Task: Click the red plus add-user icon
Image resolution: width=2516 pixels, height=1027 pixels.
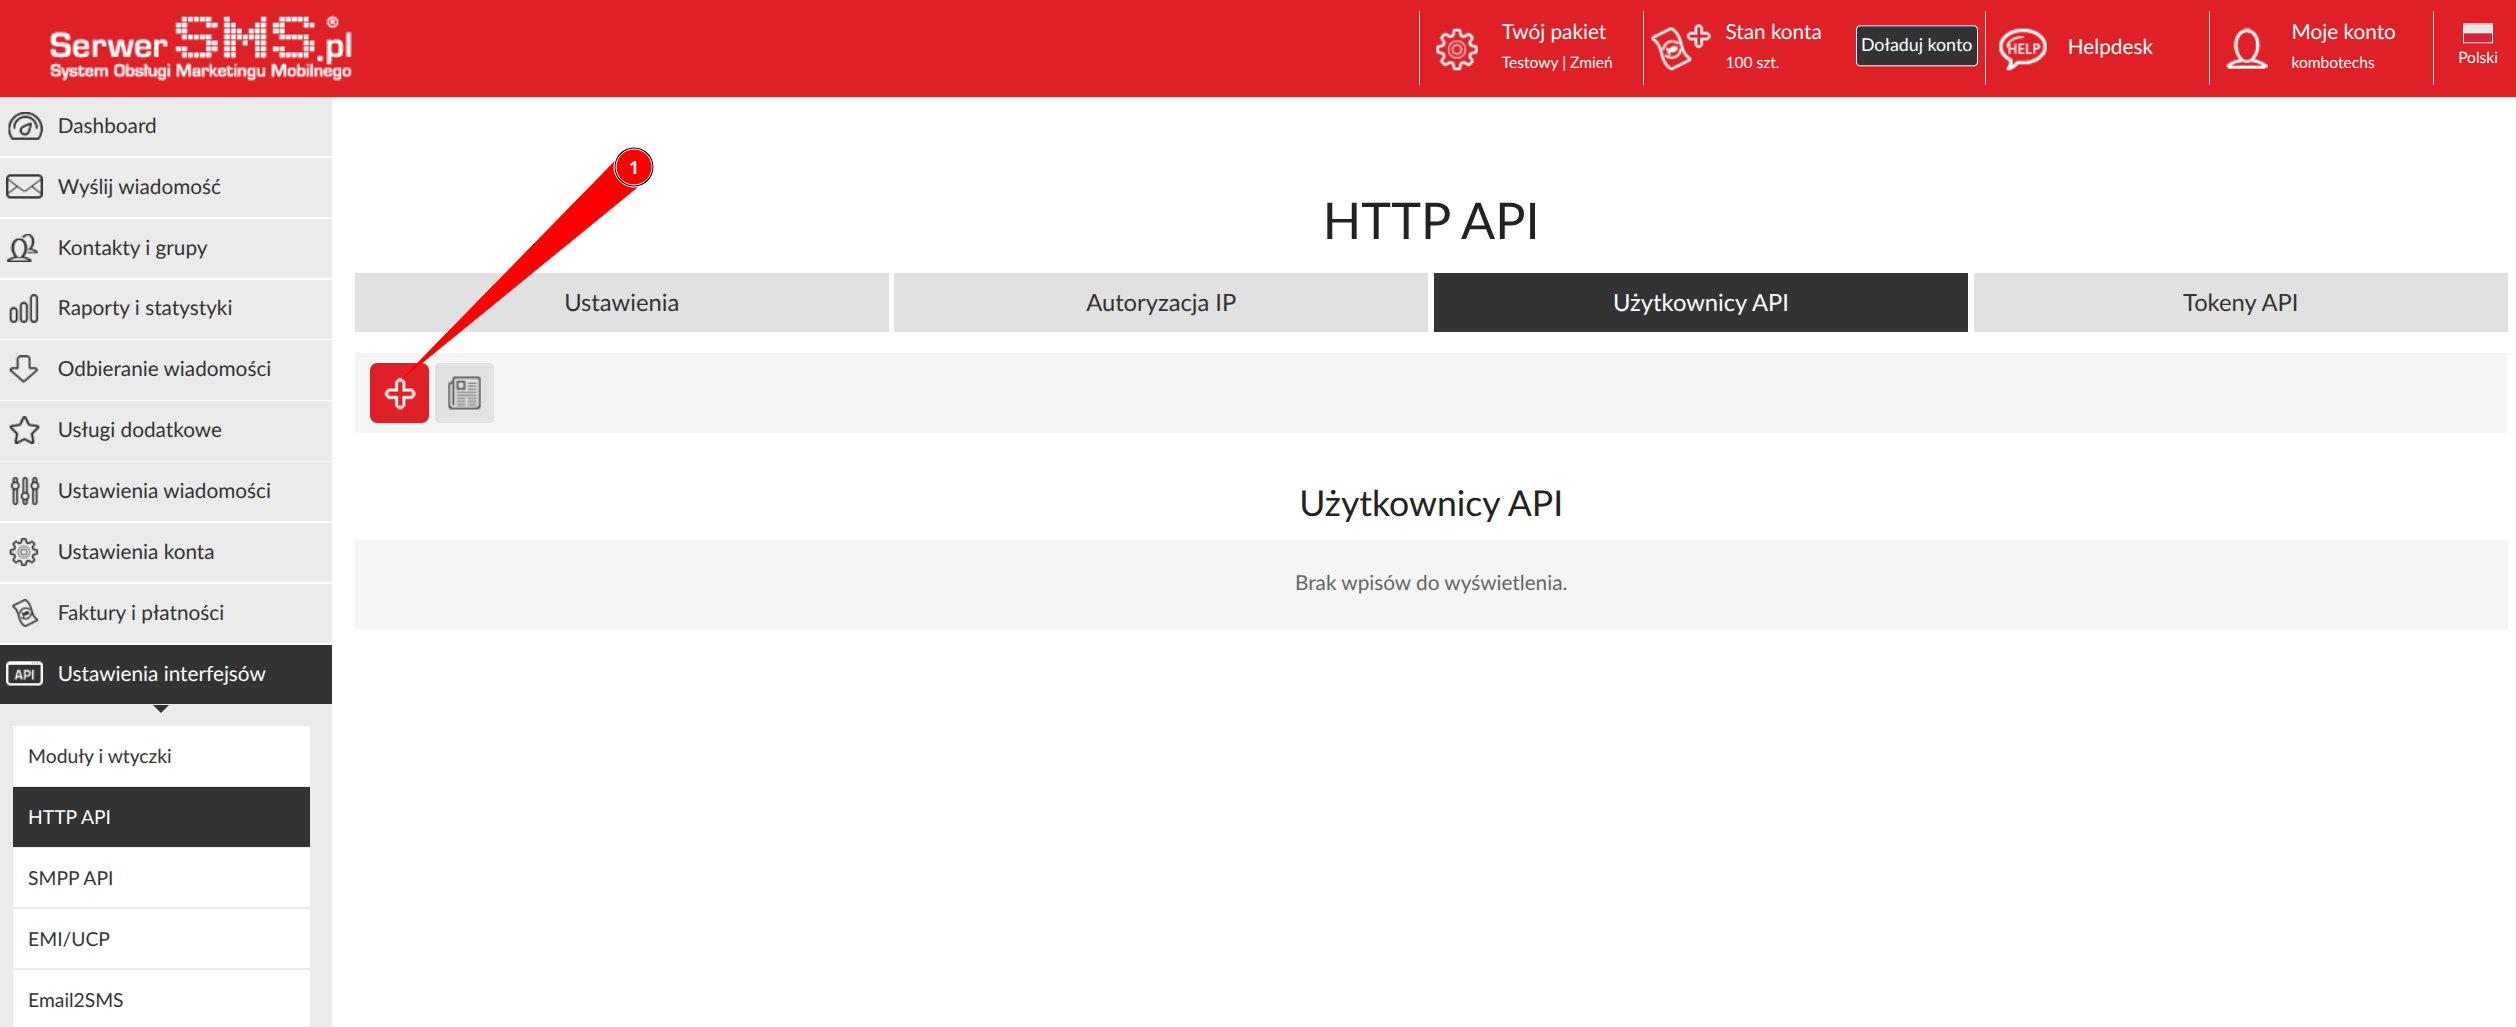Action: [x=399, y=393]
